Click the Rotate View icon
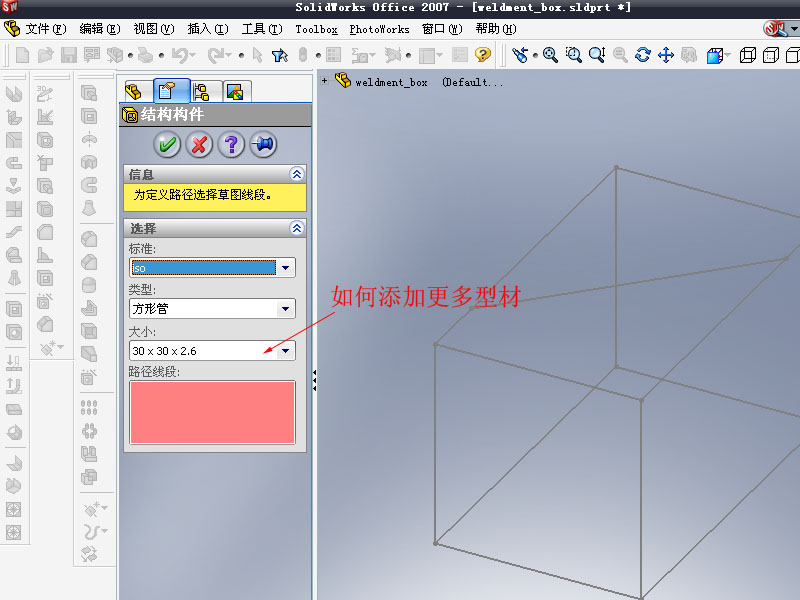This screenshot has width=800, height=600. tap(643, 55)
